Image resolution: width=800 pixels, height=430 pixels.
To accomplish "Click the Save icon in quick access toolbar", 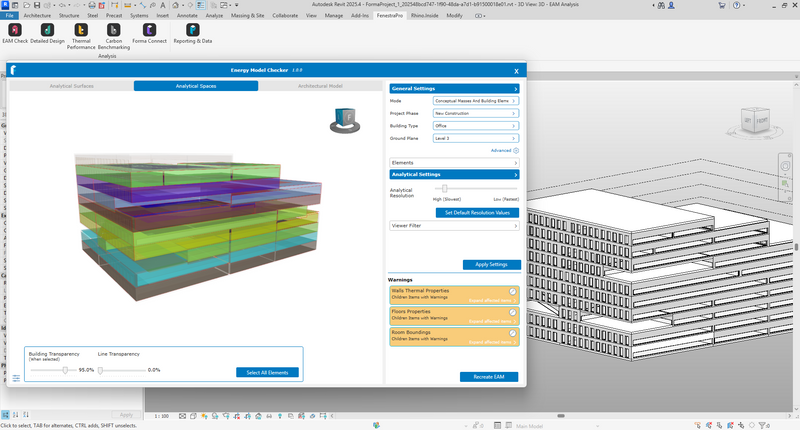I will point(37,5).
